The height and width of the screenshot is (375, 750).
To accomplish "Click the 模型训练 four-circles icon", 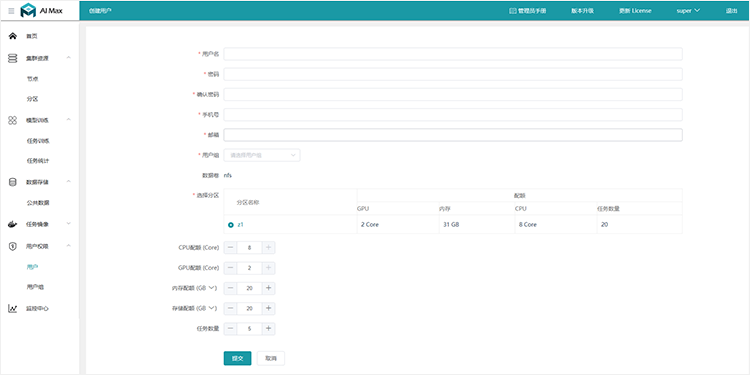I will 13,120.
